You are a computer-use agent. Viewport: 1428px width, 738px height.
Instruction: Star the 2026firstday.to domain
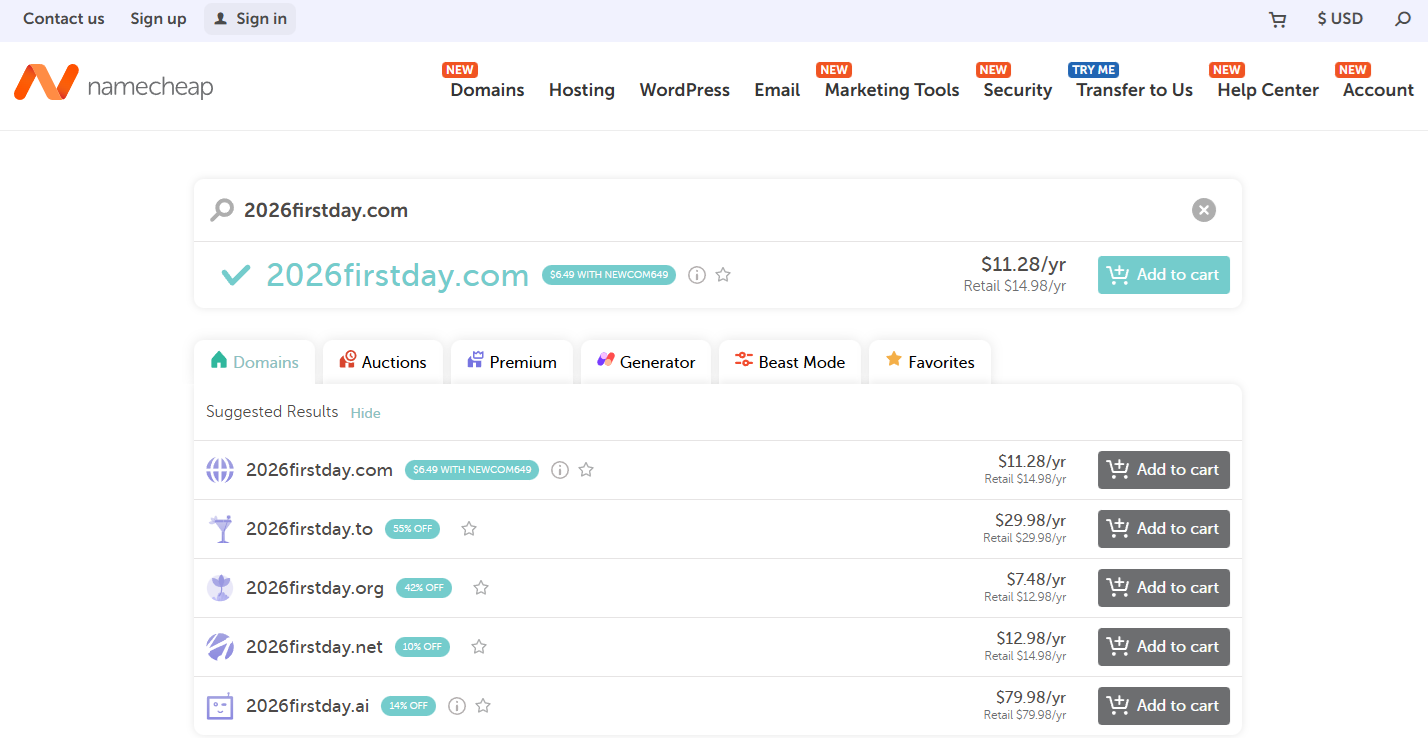(469, 529)
